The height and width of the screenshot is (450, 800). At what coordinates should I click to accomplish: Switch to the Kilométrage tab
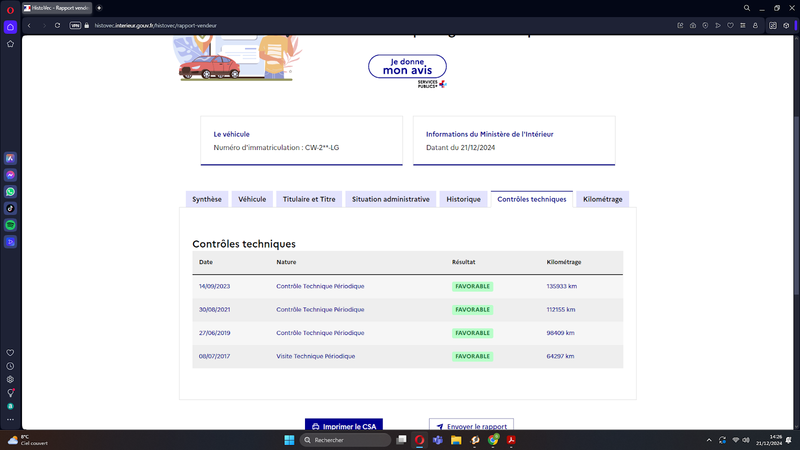point(603,199)
